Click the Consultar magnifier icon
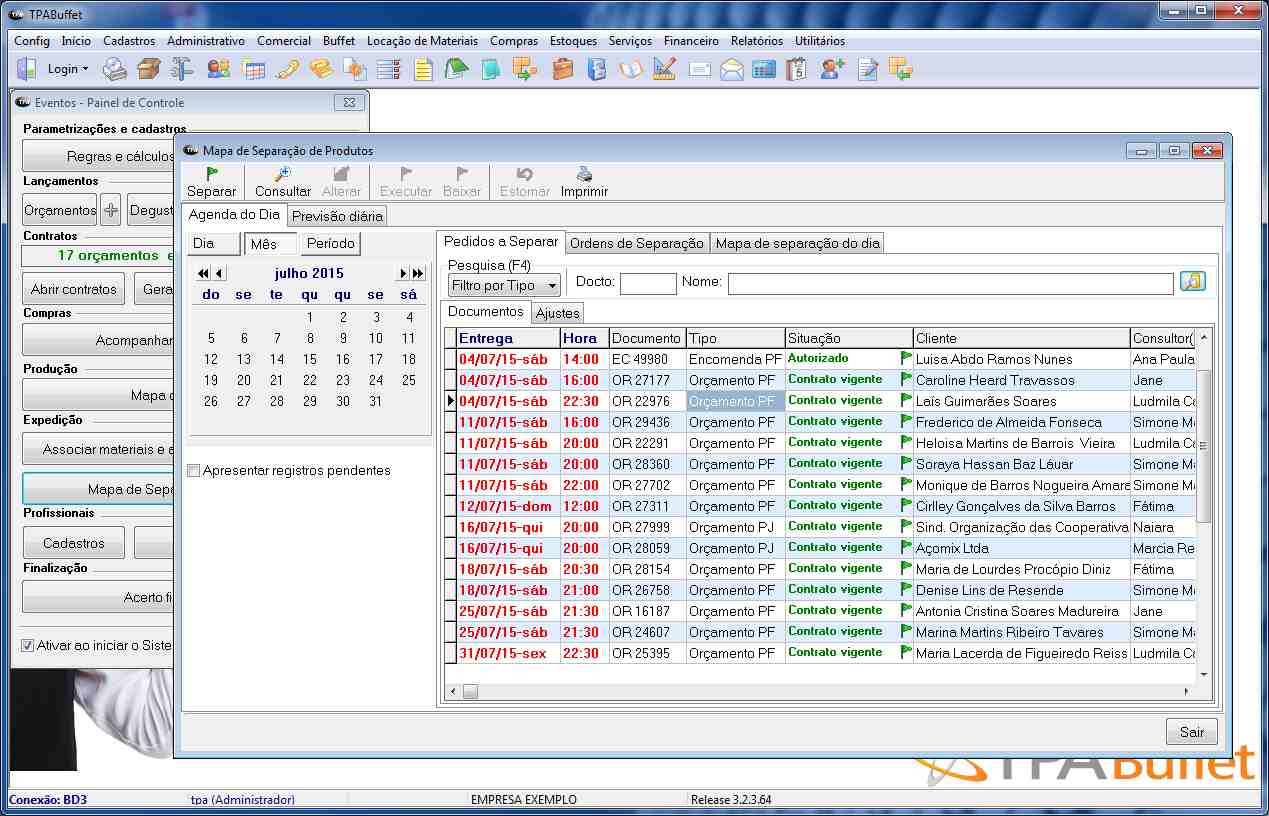1269x816 pixels. [x=283, y=174]
